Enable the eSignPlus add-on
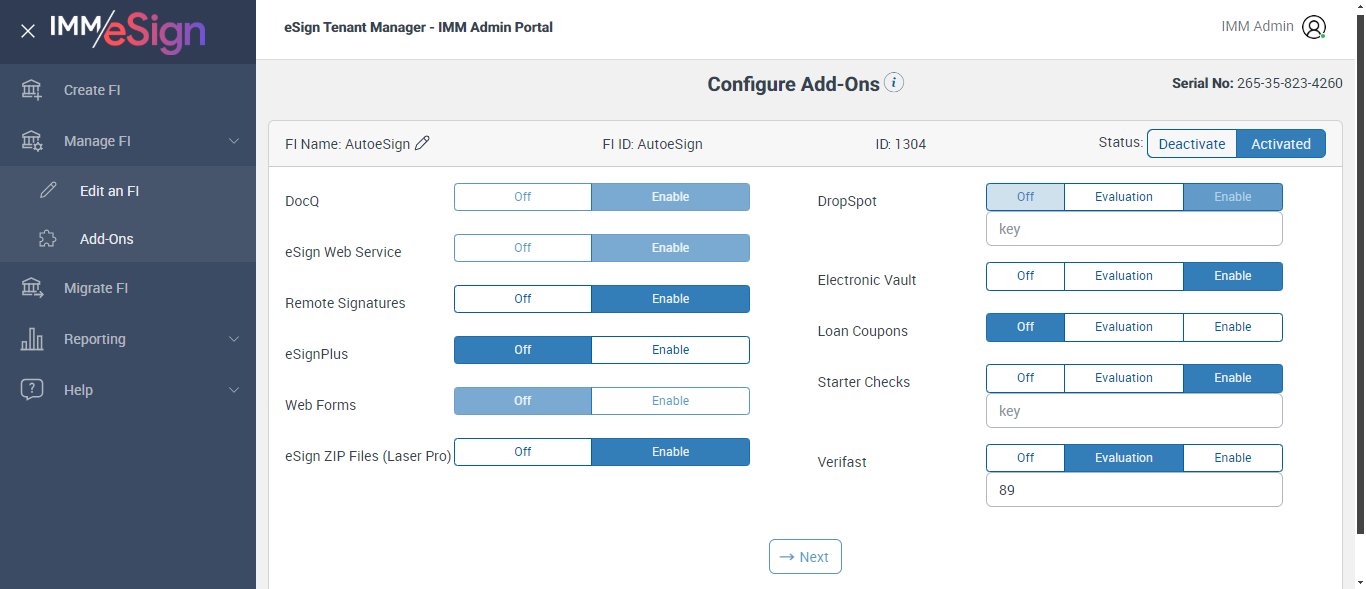This screenshot has width=1366, height=589. coord(670,350)
